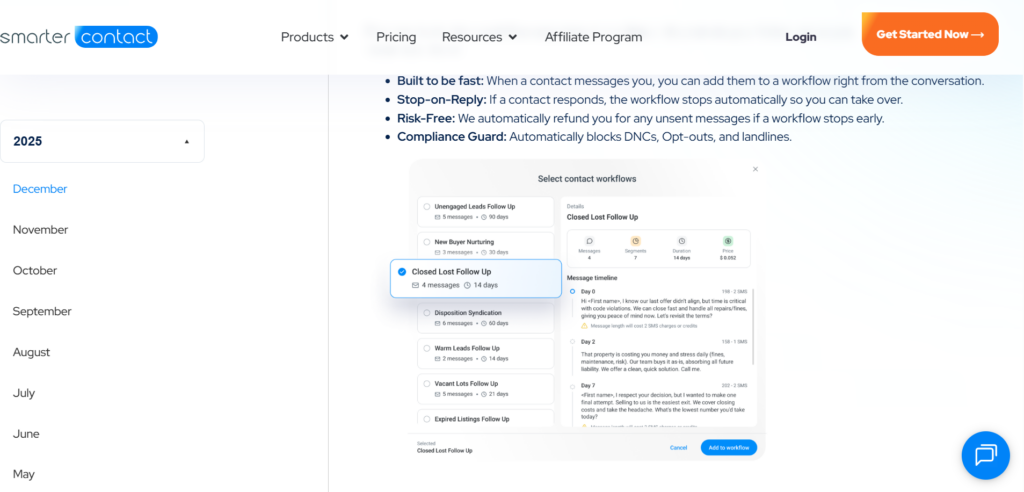Open the October archive
The width and height of the screenshot is (1024, 492).
[x=35, y=271]
